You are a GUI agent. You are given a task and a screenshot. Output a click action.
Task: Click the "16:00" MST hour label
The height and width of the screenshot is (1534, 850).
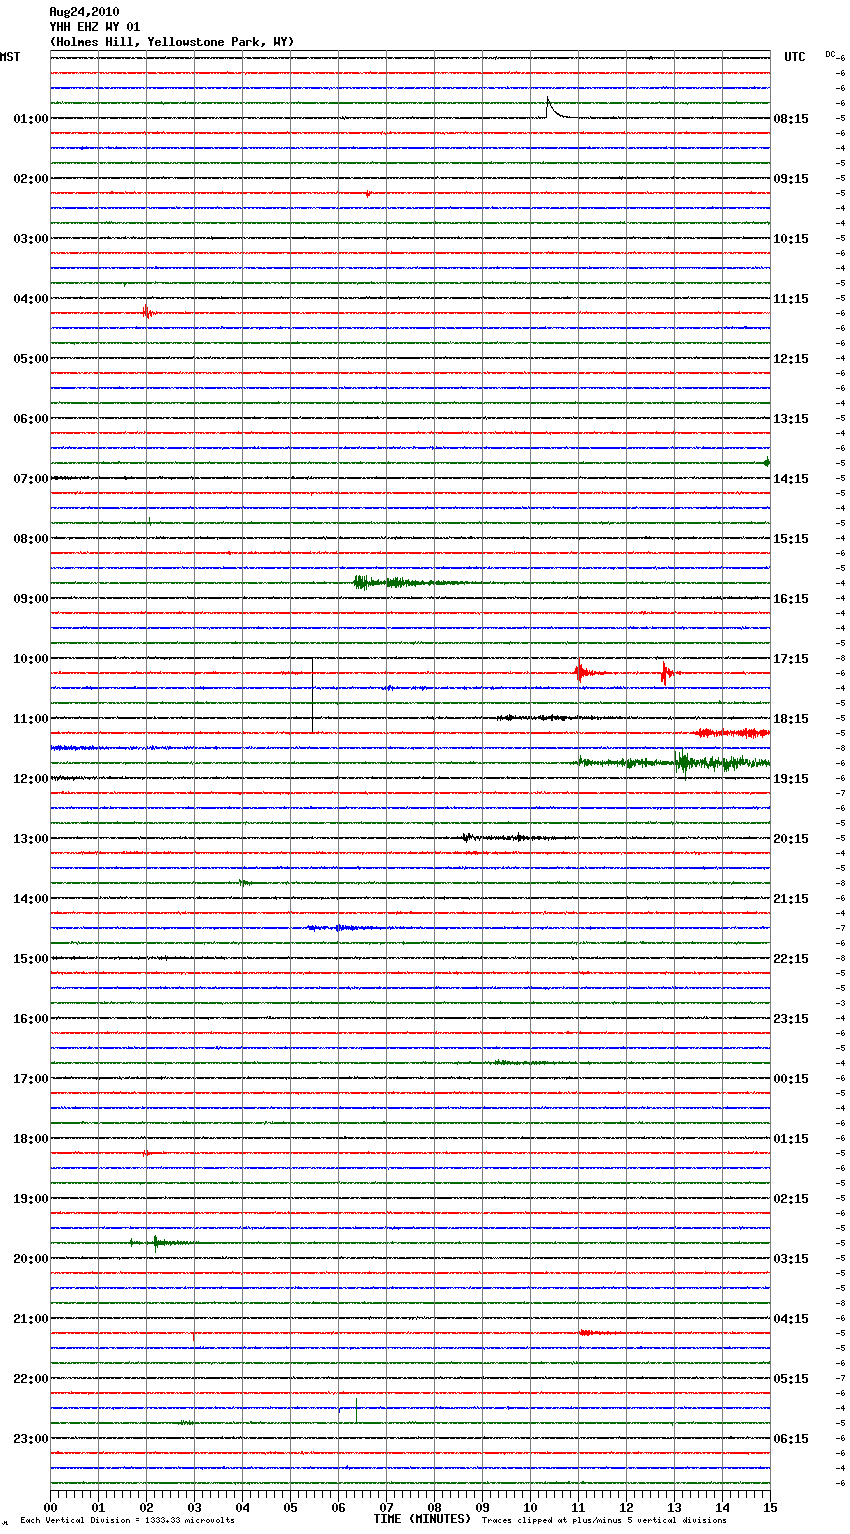point(31,1019)
